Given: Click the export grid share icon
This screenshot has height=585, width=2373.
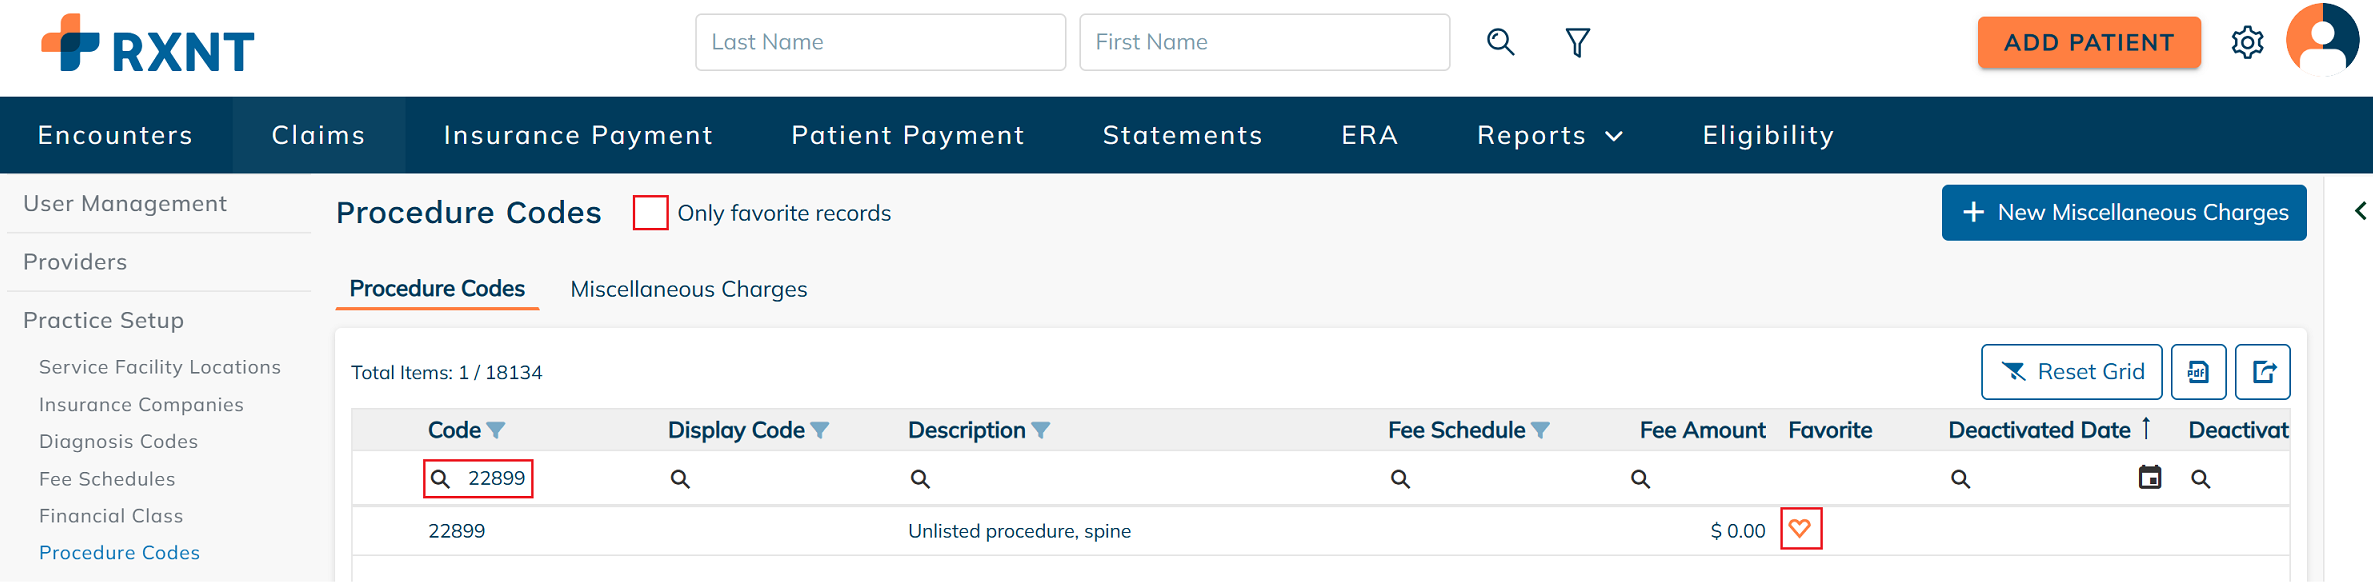Looking at the screenshot, I should click(2263, 372).
